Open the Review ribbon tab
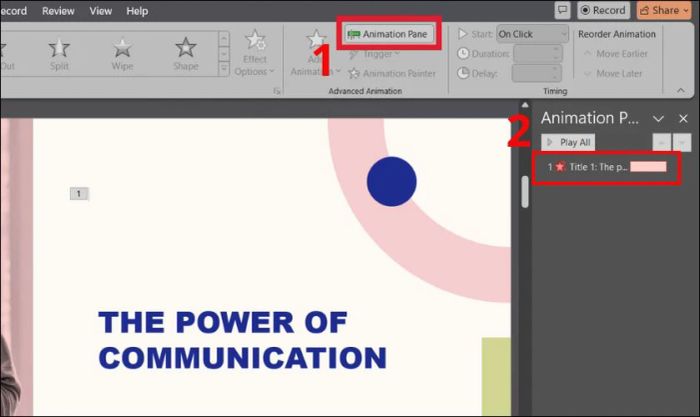 coord(58,11)
